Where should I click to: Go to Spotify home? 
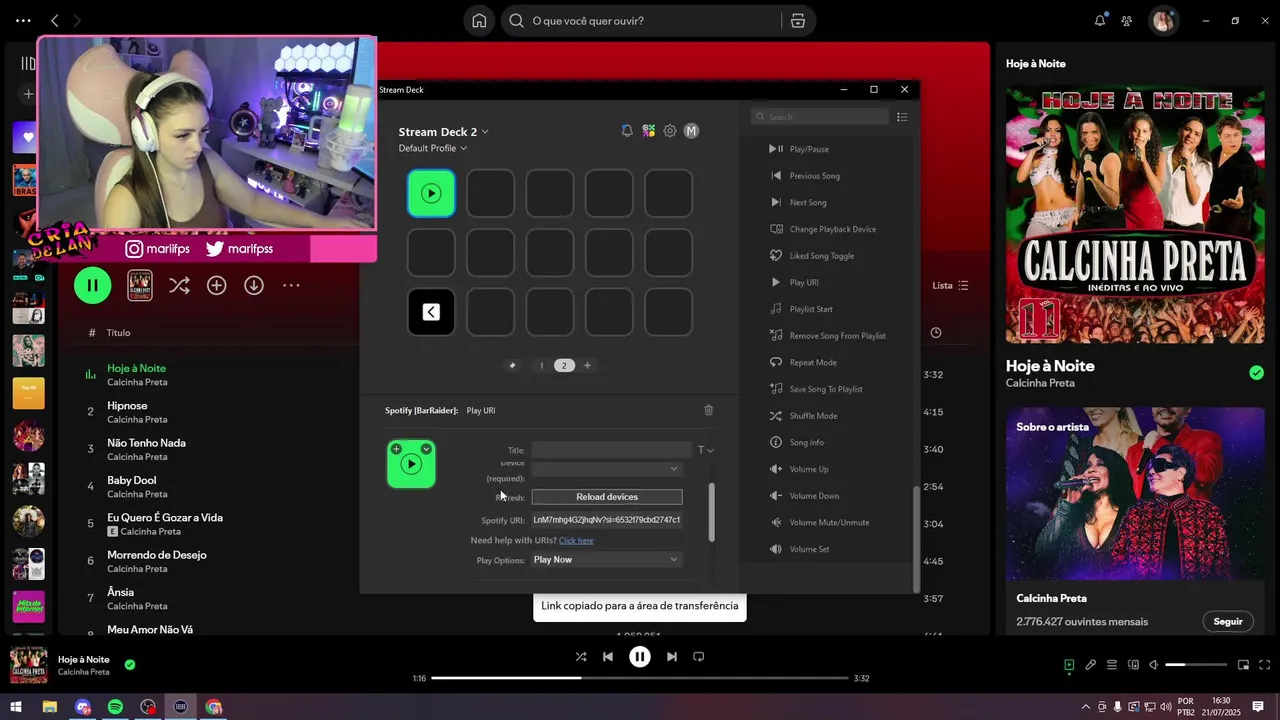tap(479, 21)
